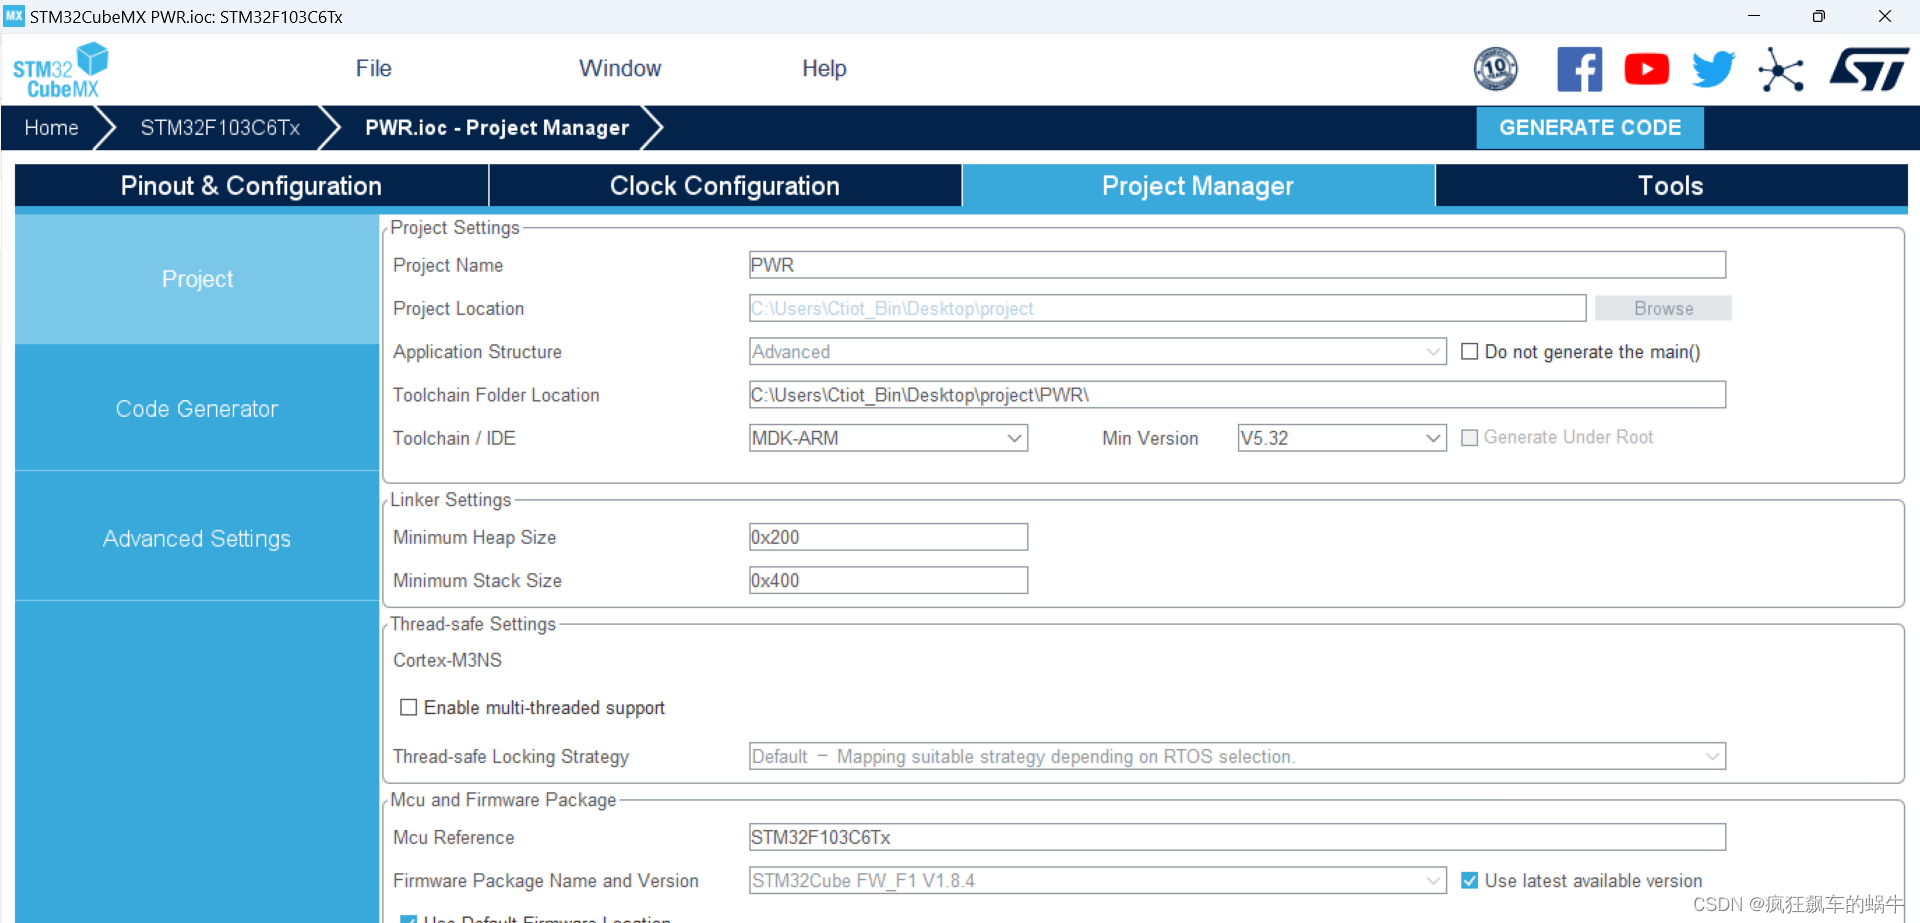The width and height of the screenshot is (1920, 923).
Task: Open Firmware Package Name and Version dropdown
Action: pos(1098,880)
